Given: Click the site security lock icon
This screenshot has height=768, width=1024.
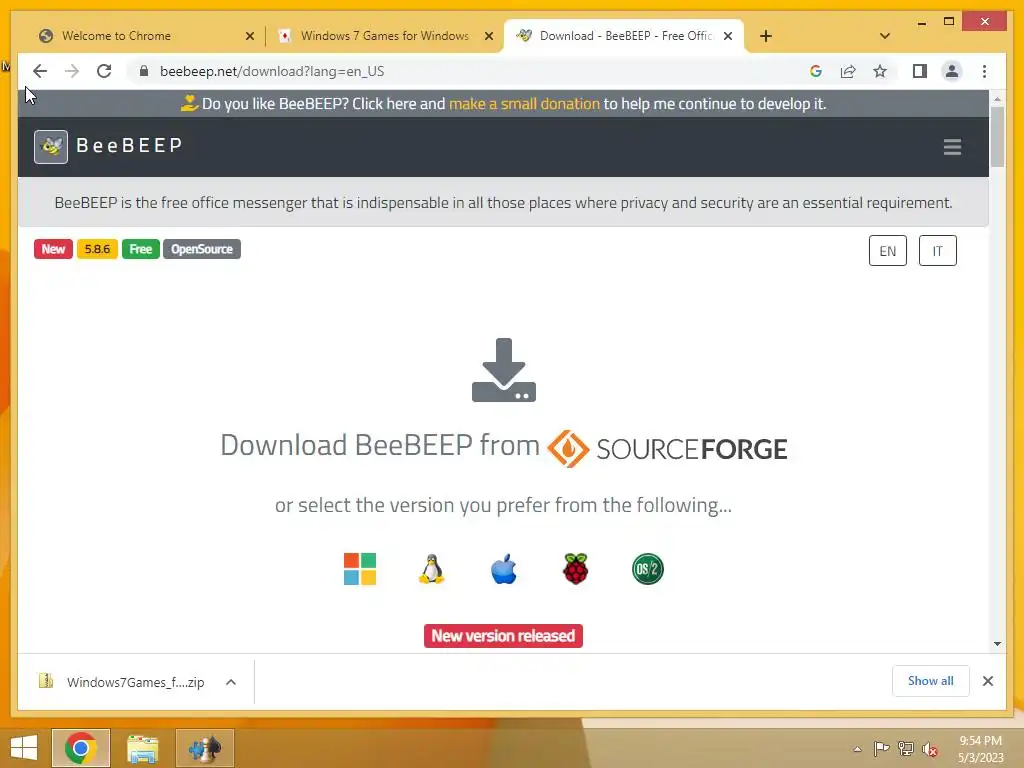Looking at the screenshot, I should (x=144, y=71).
